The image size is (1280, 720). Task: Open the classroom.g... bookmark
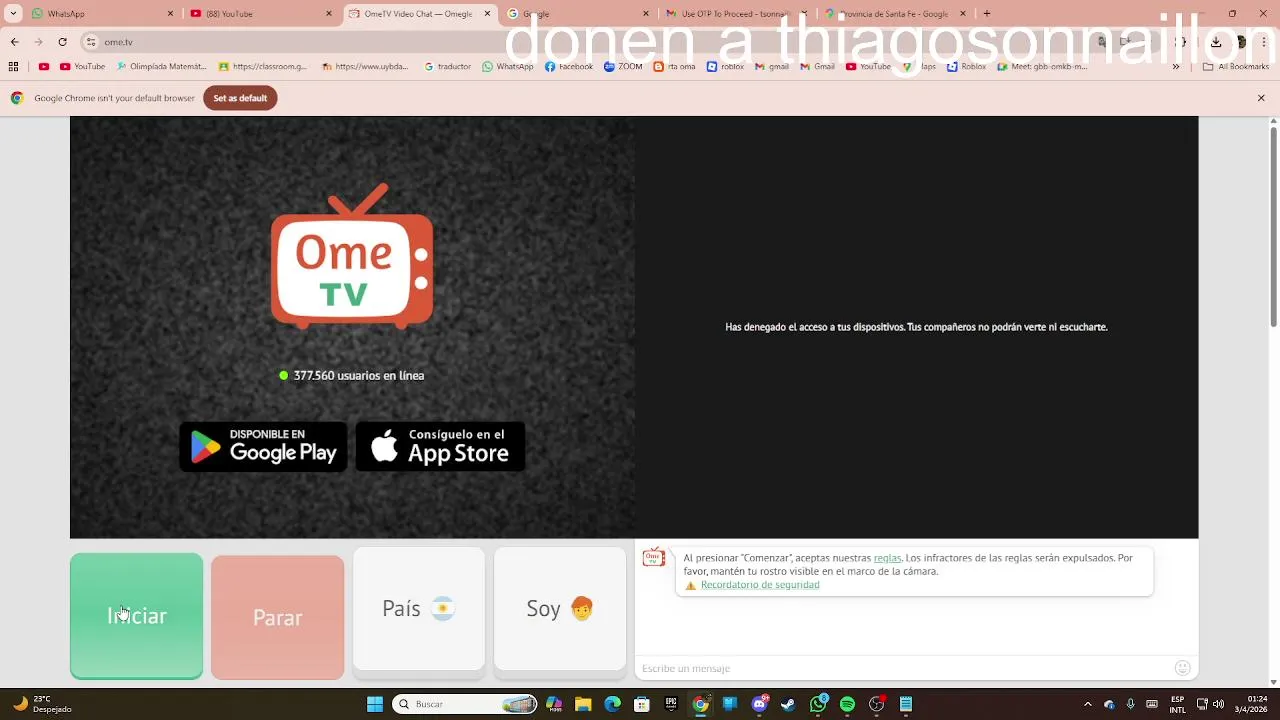[x=263, y=67]
